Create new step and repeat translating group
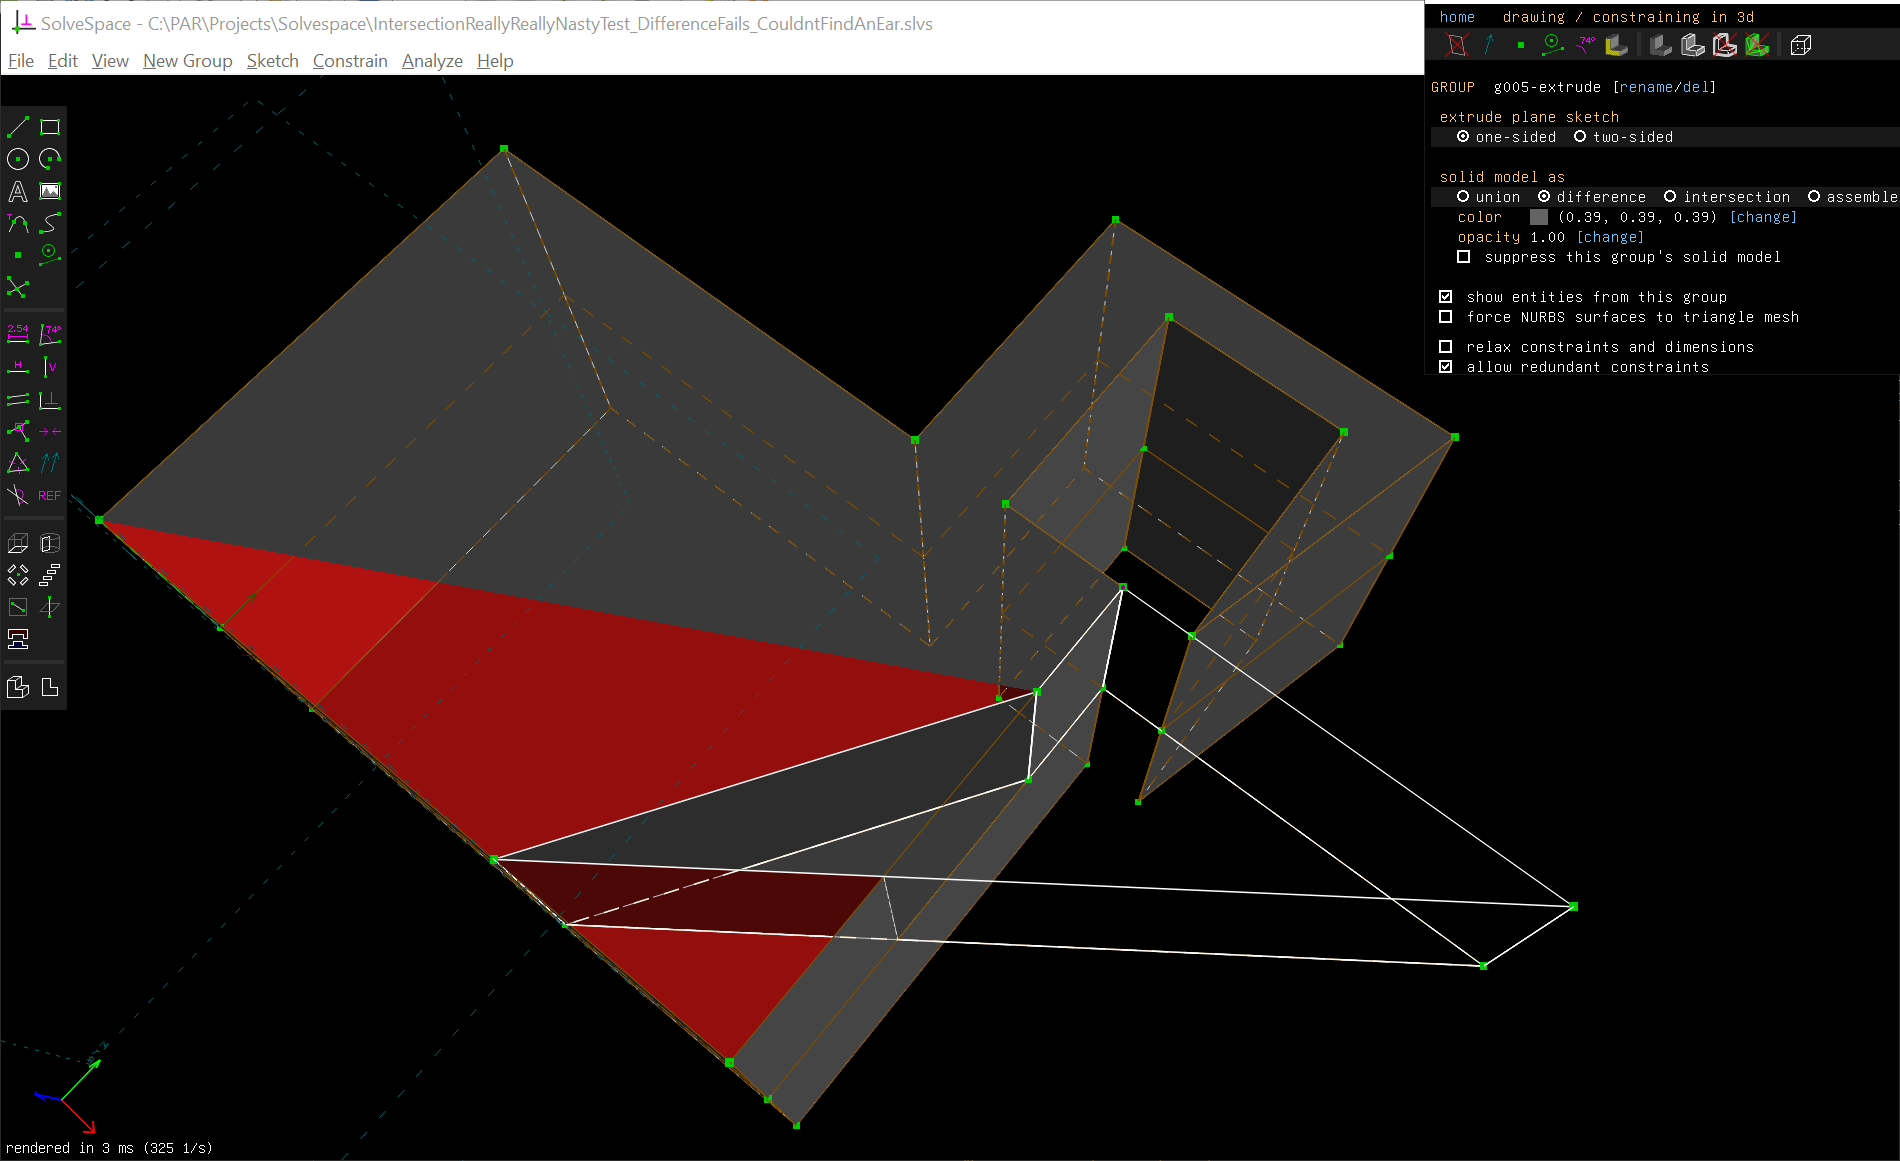 (x=50, y=575)
